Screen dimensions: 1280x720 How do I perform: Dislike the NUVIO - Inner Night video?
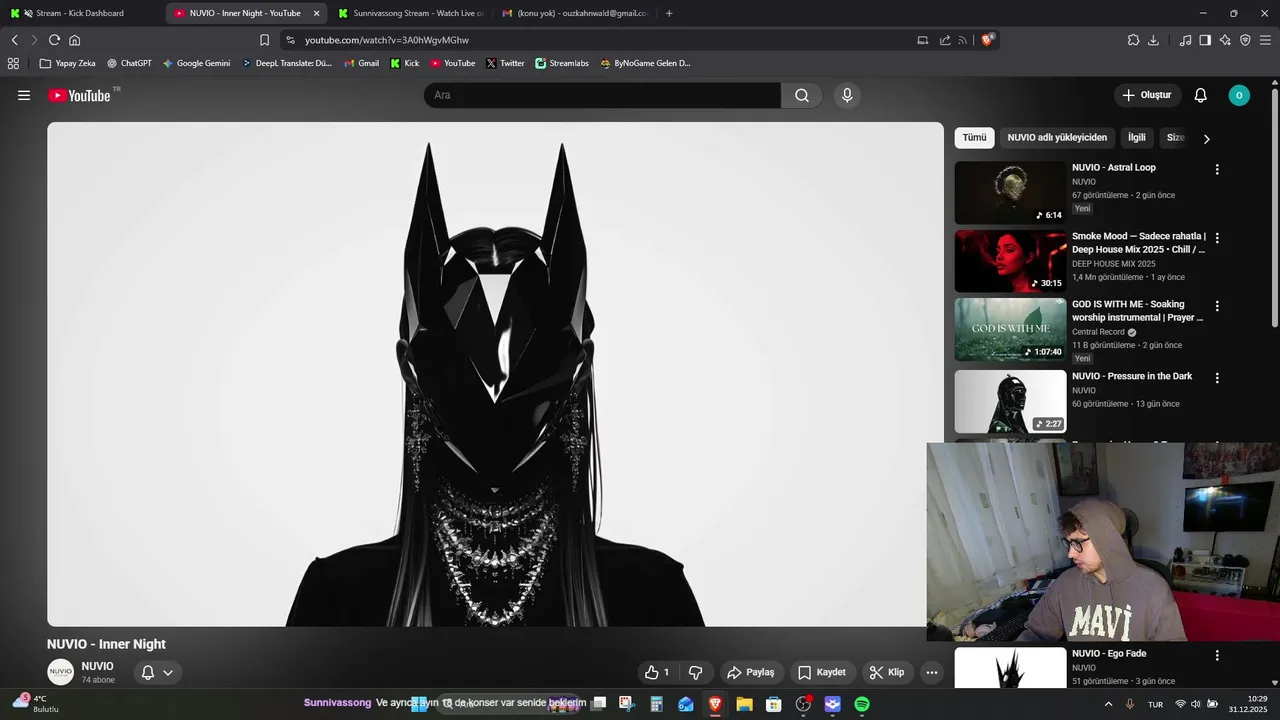pos(696,672)
